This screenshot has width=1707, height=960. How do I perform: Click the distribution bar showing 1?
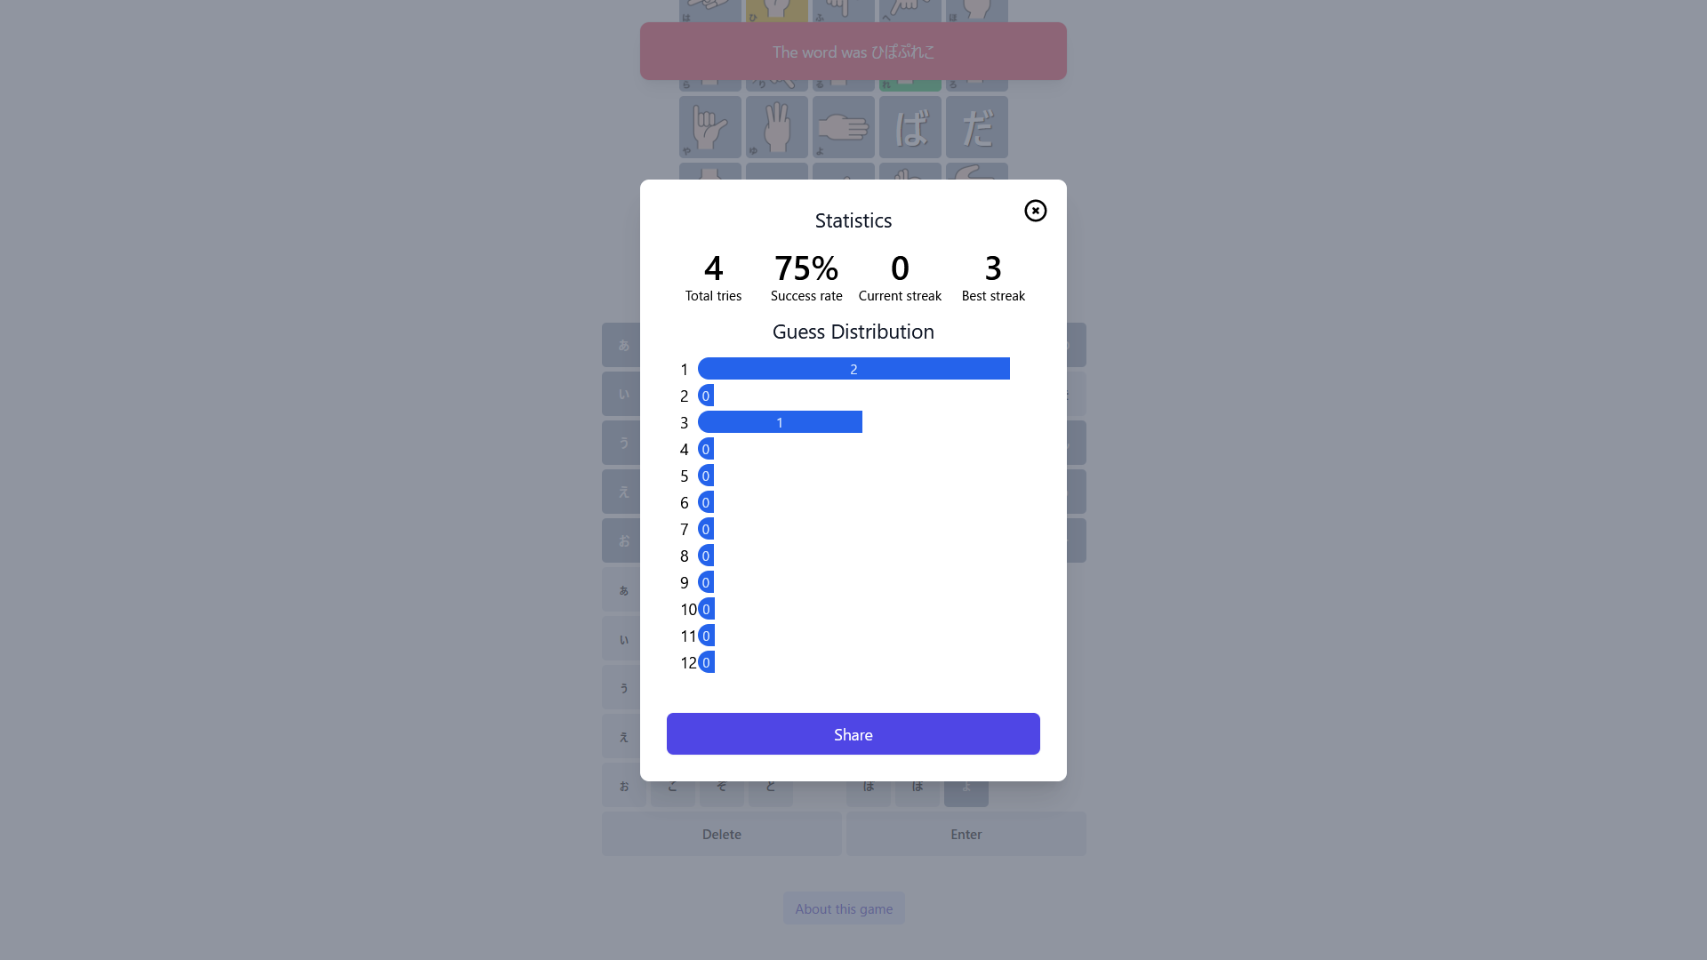click(780, 423)
